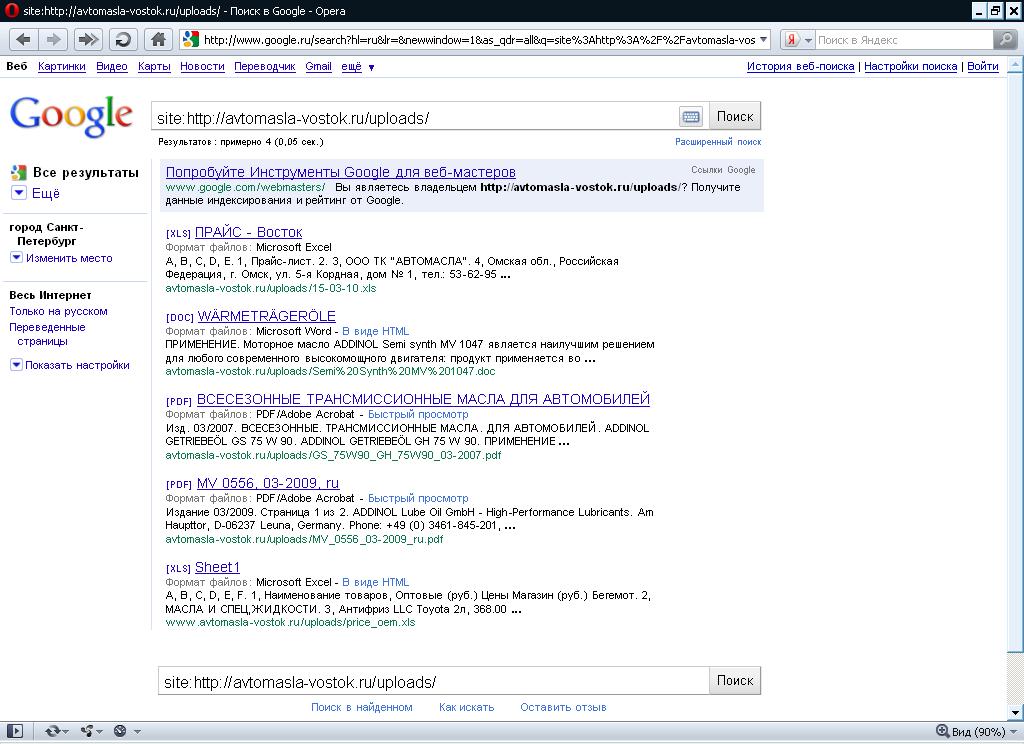Open Новости in top navigation

202,67
